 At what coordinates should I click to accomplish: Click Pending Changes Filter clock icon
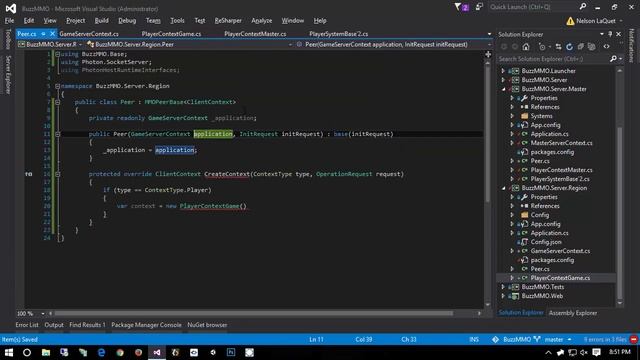[542, 47]
